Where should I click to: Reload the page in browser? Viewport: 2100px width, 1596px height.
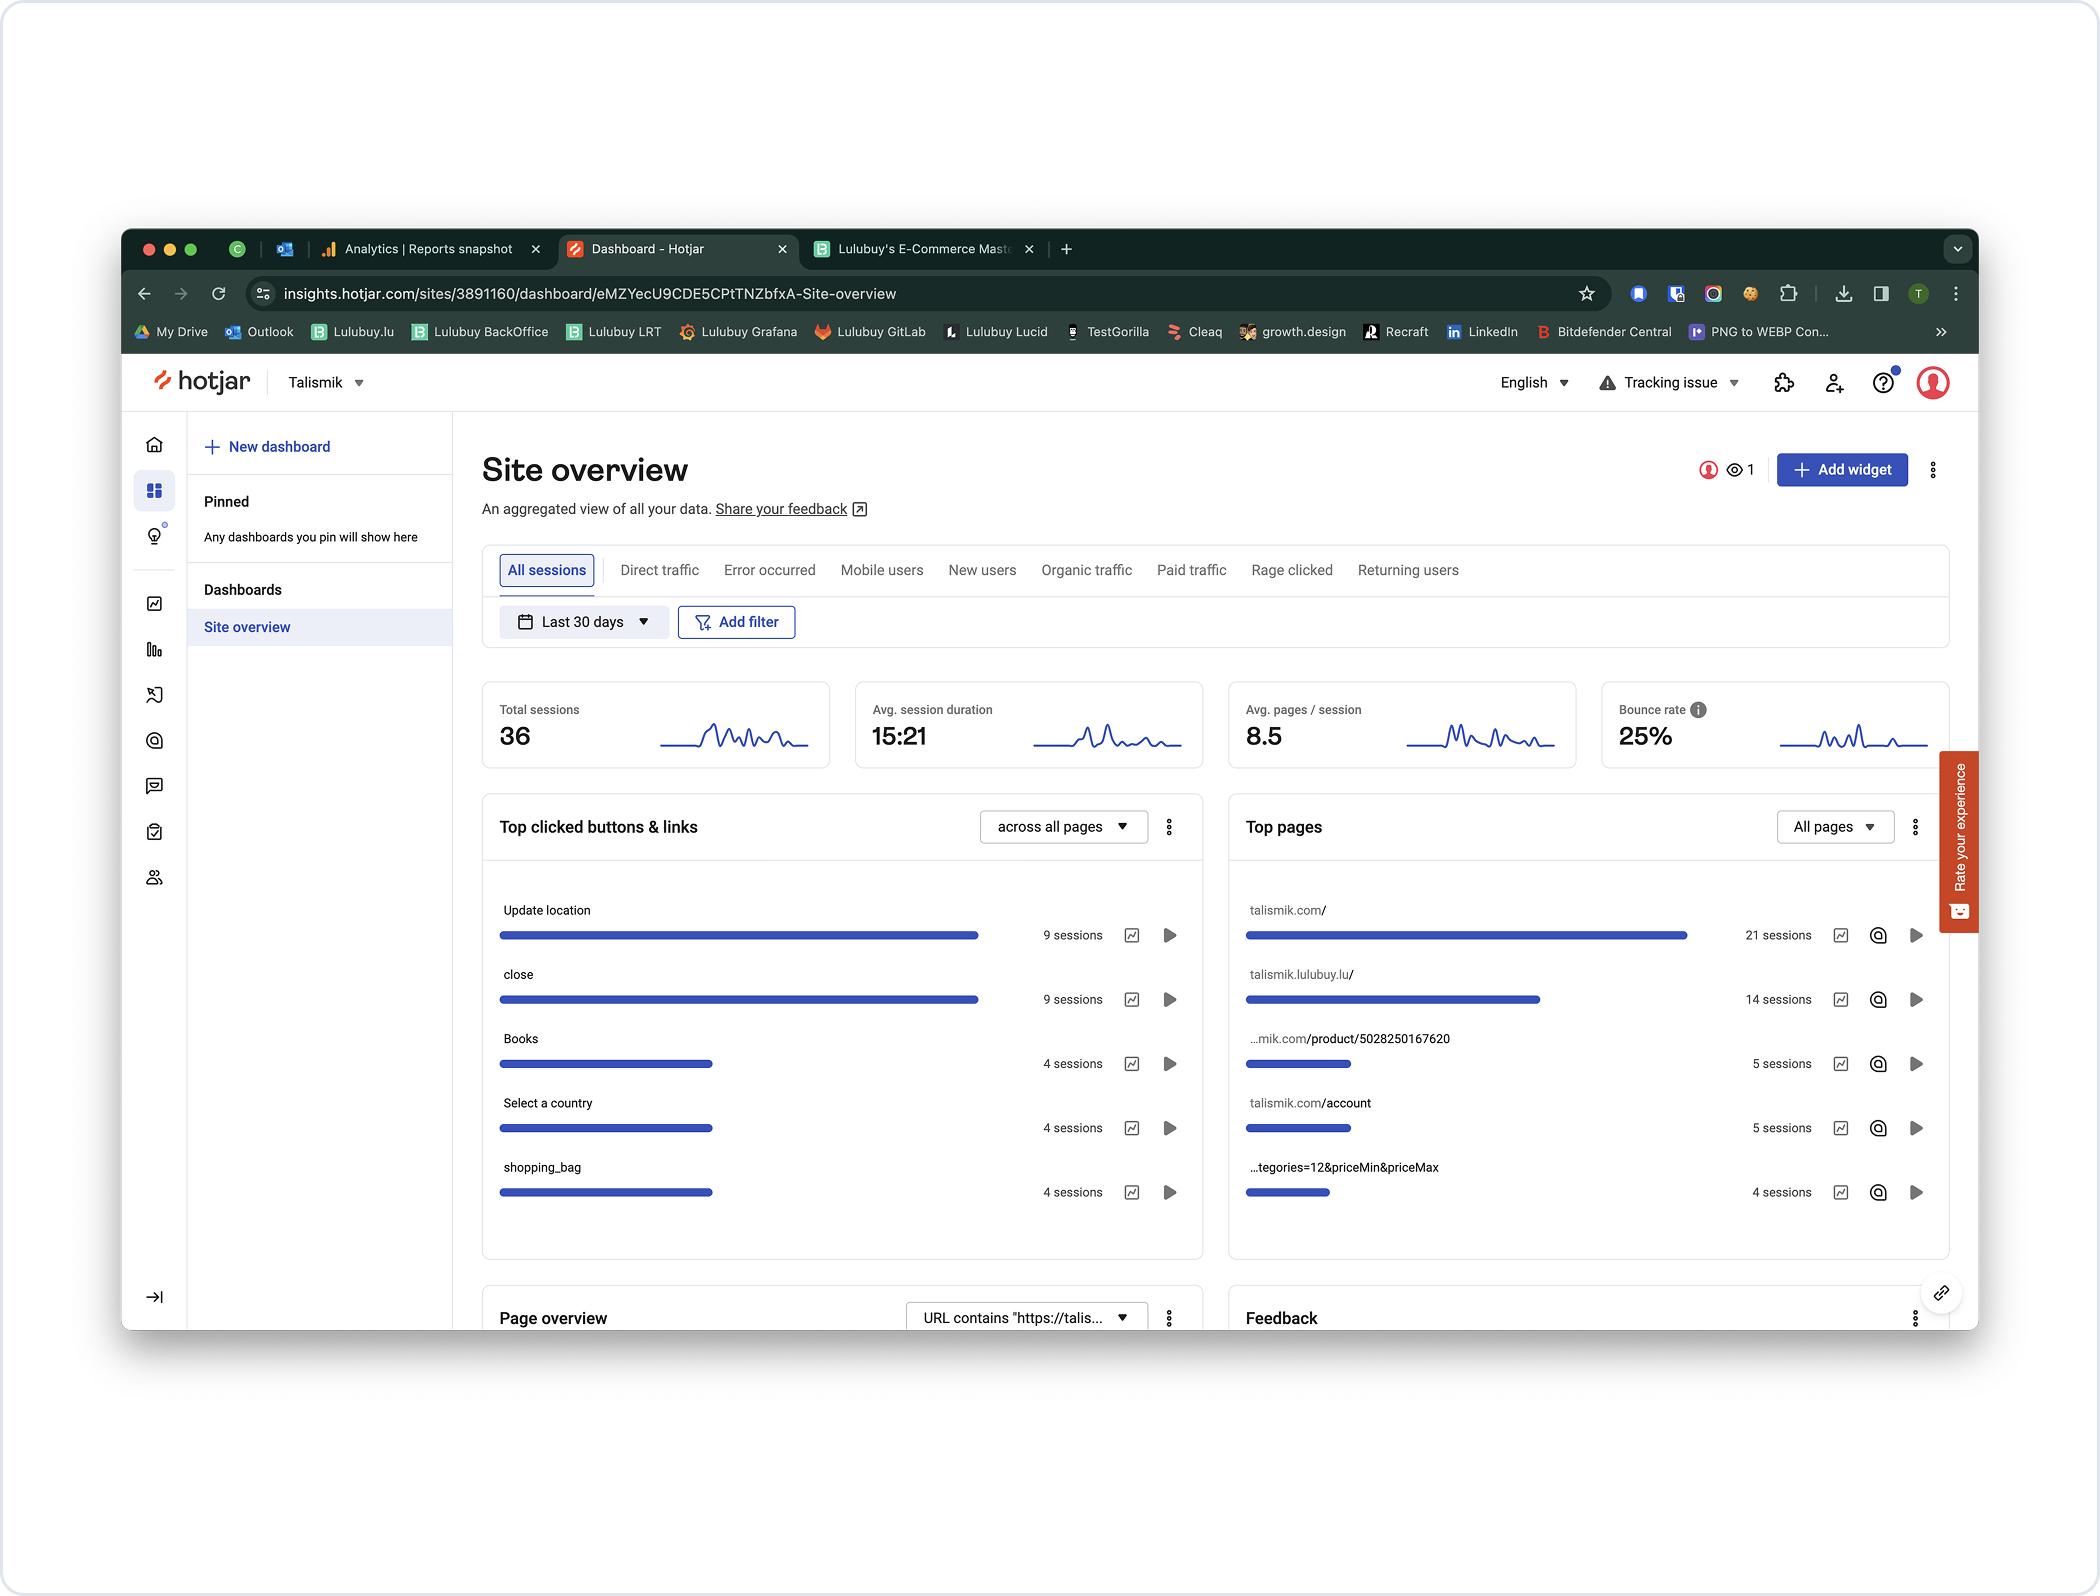[218, 294]
